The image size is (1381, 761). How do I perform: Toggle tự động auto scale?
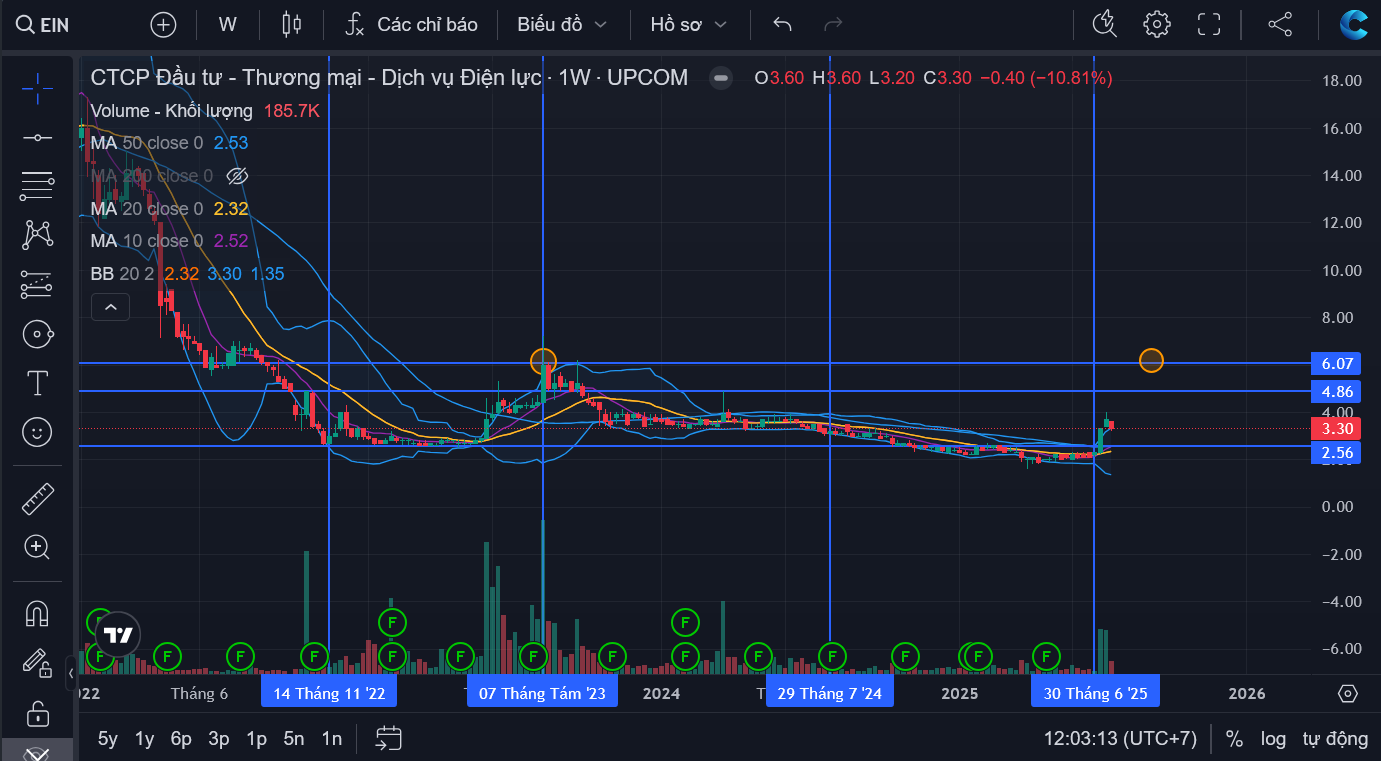[1335, 739]
